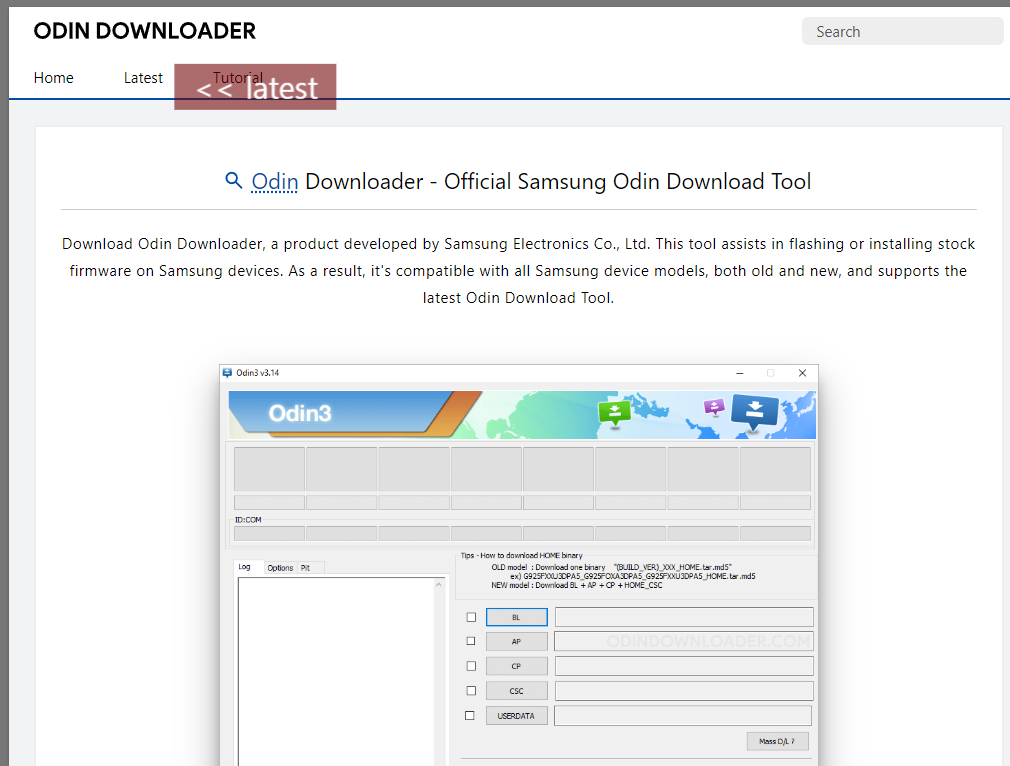Select the Options tab in Odin3
The height and width of the screenshot is (766, 1010).
280,568
